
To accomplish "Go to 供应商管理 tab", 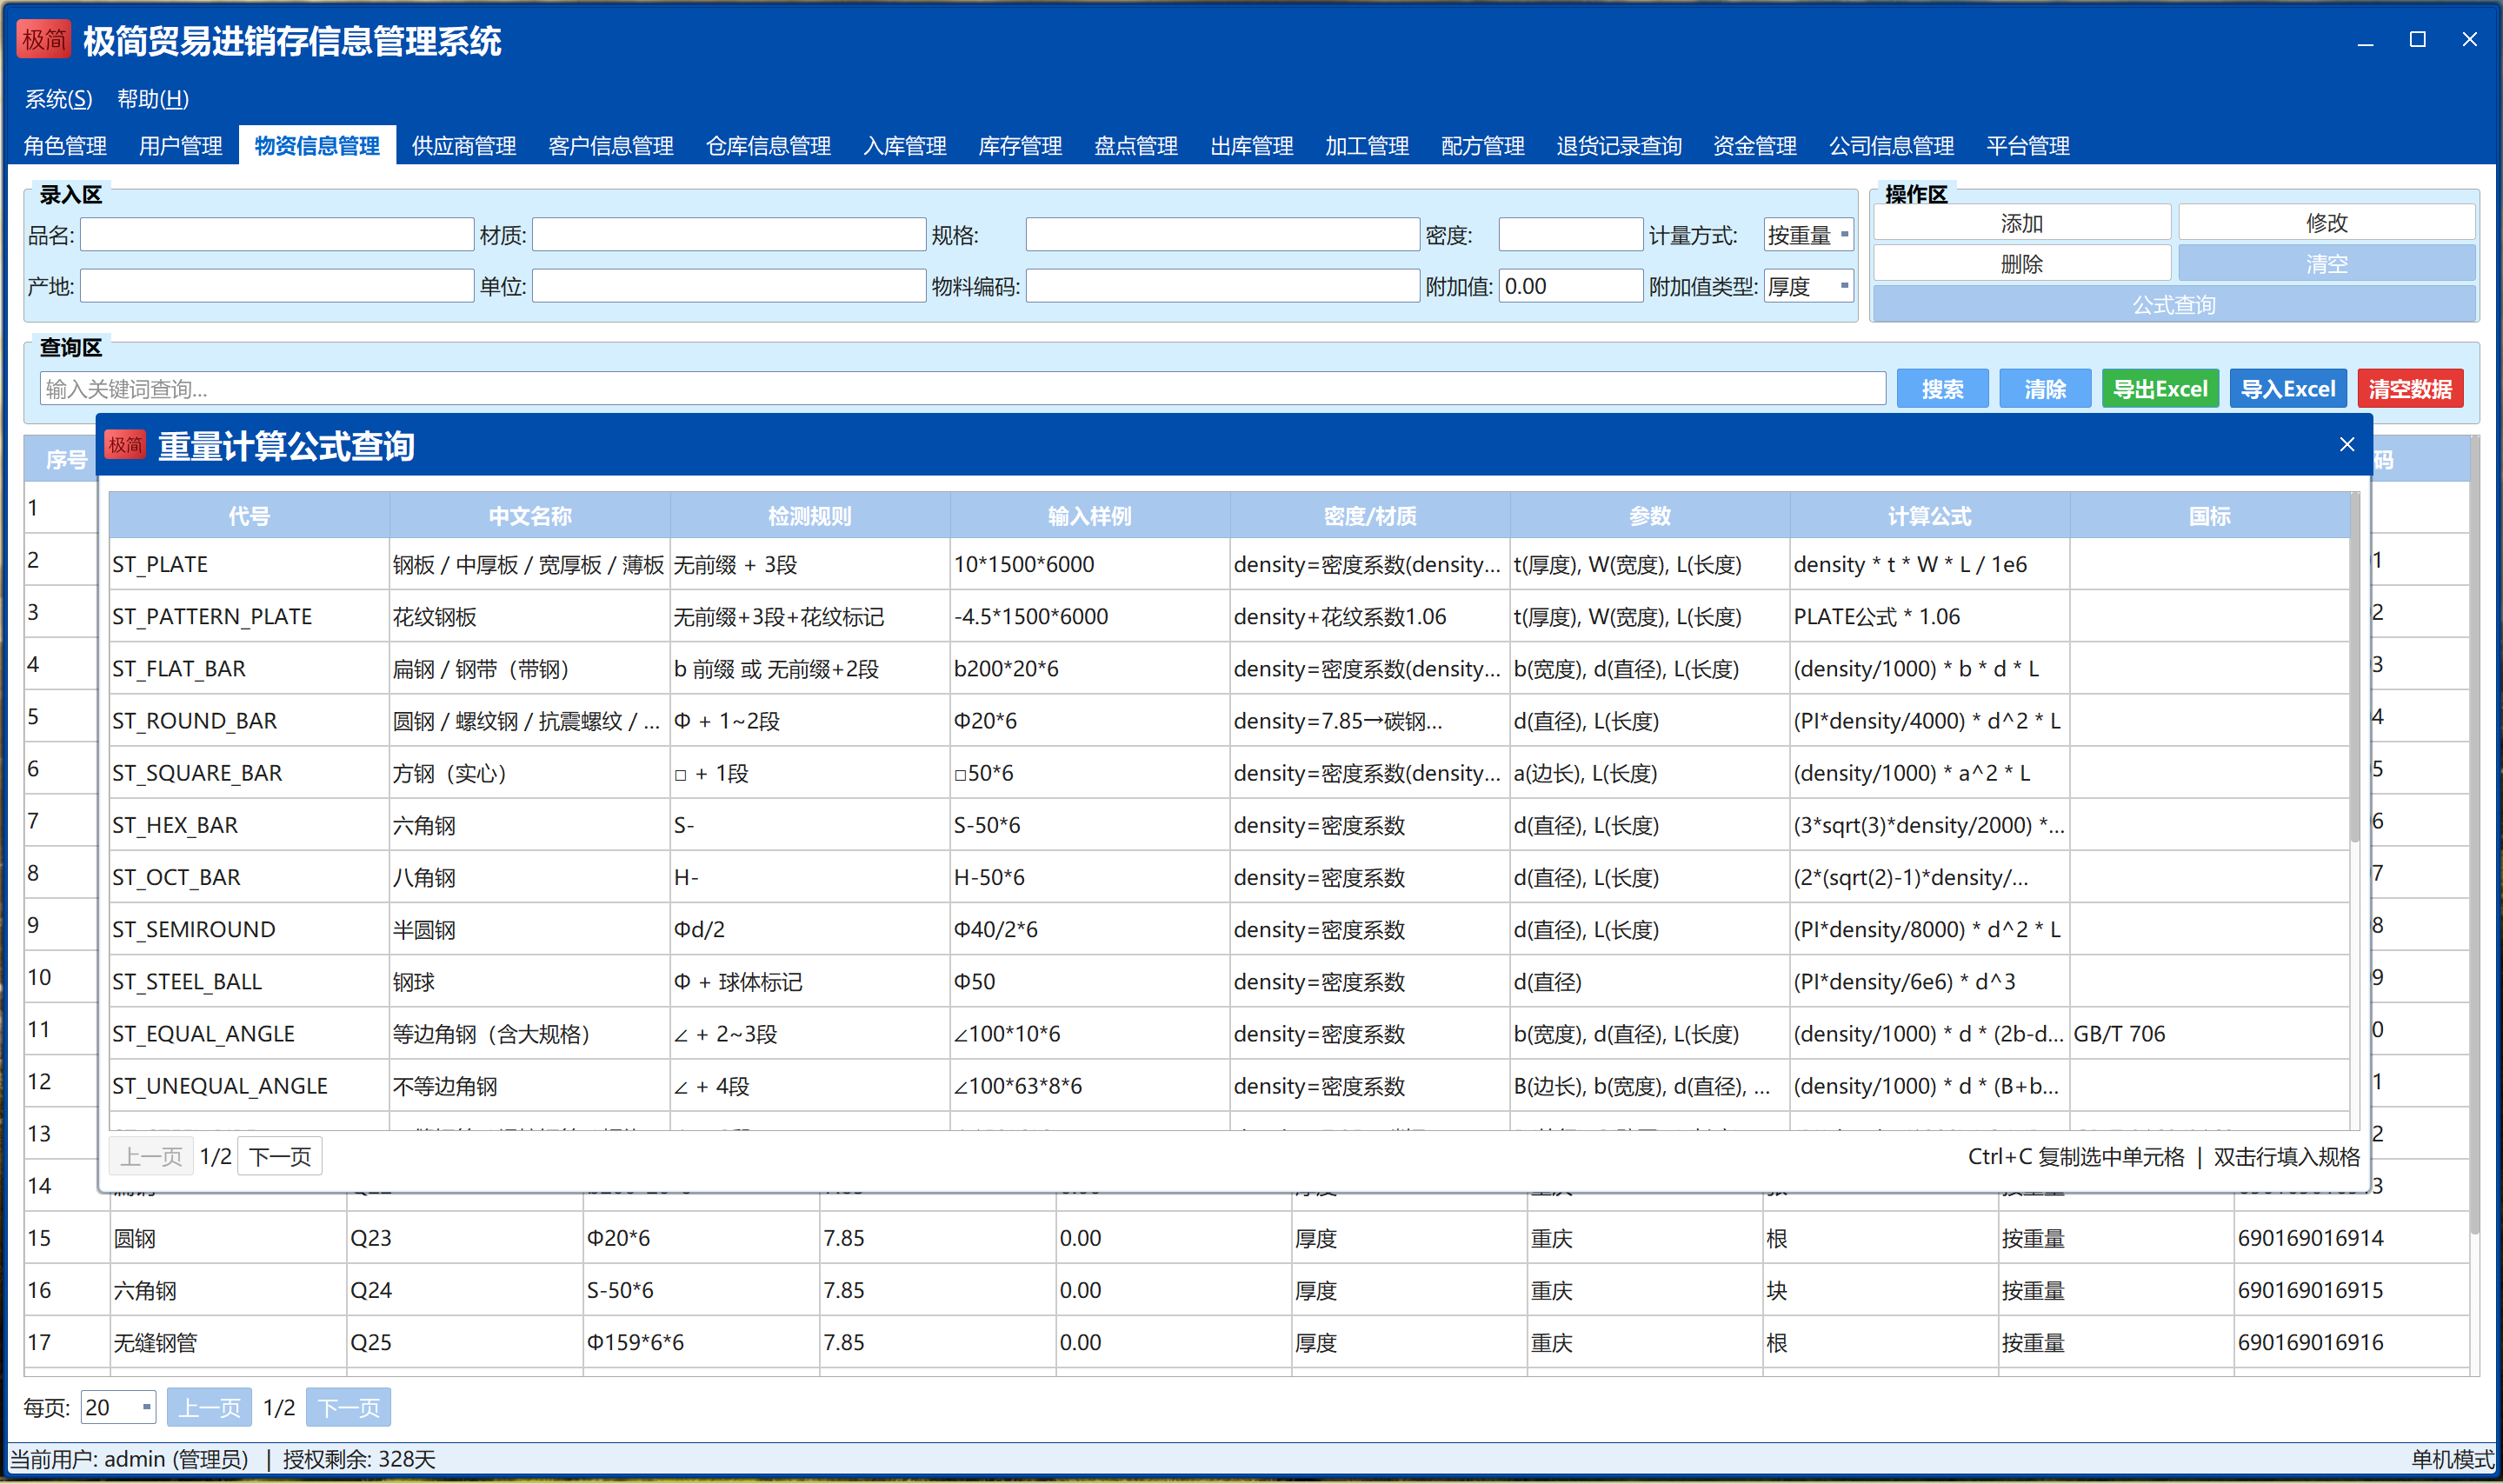I will click(464, 146).
